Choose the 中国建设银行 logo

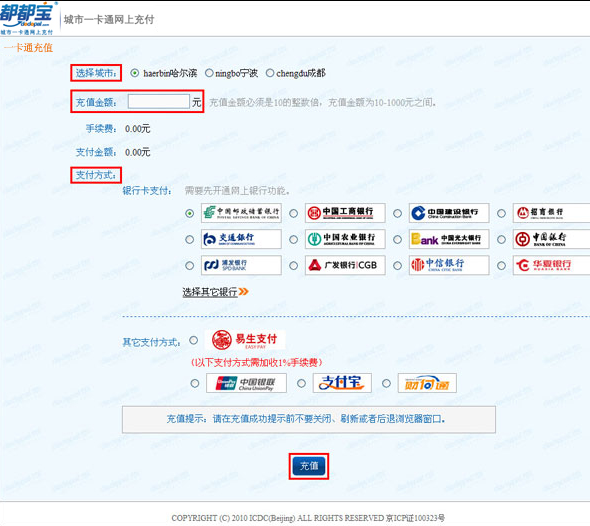449,213
